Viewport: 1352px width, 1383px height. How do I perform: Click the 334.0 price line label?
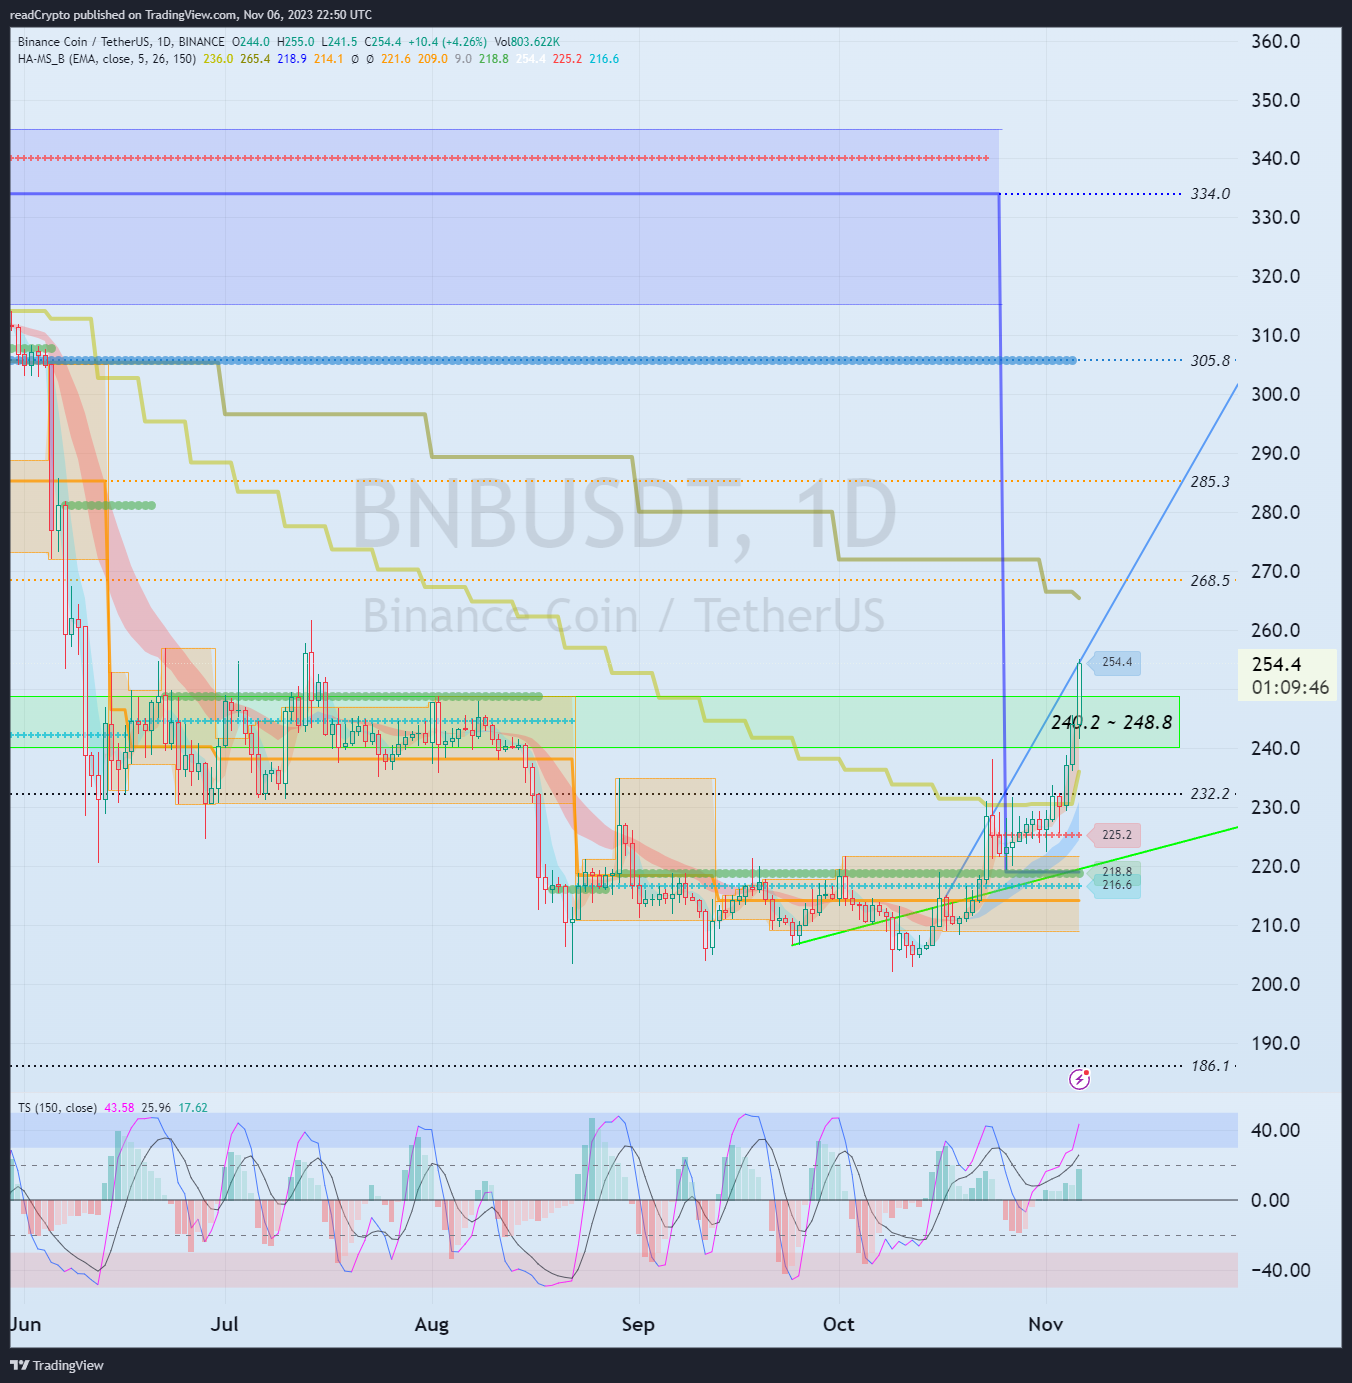(1210, 194)
